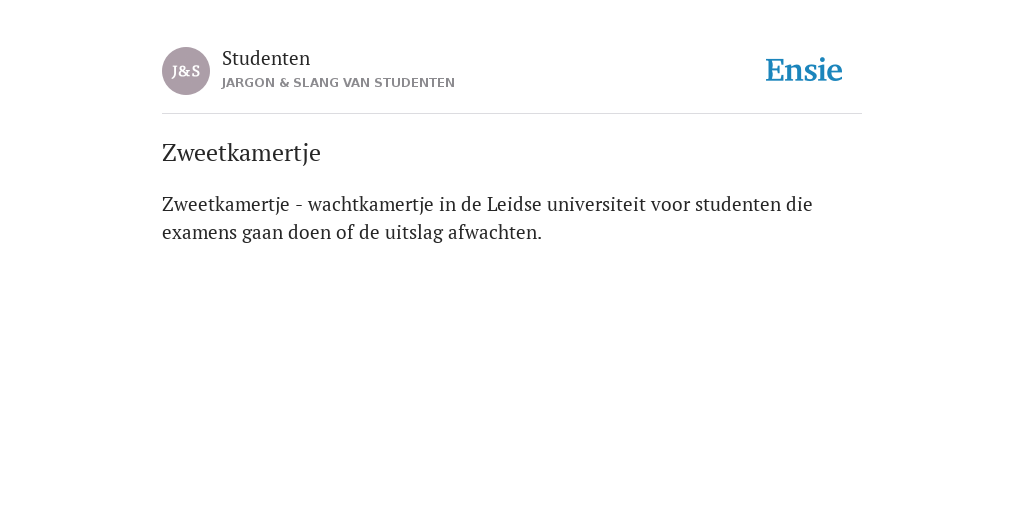Click the word gaan in the second line
1024x512 pixels.
[263, 232]
